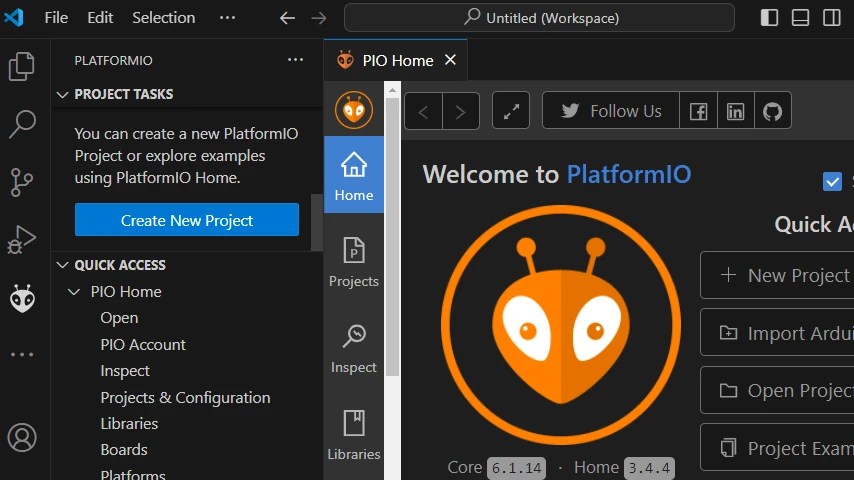Click Open Project button
This screenshot has height=480, width=854.
tap(777, 390)
